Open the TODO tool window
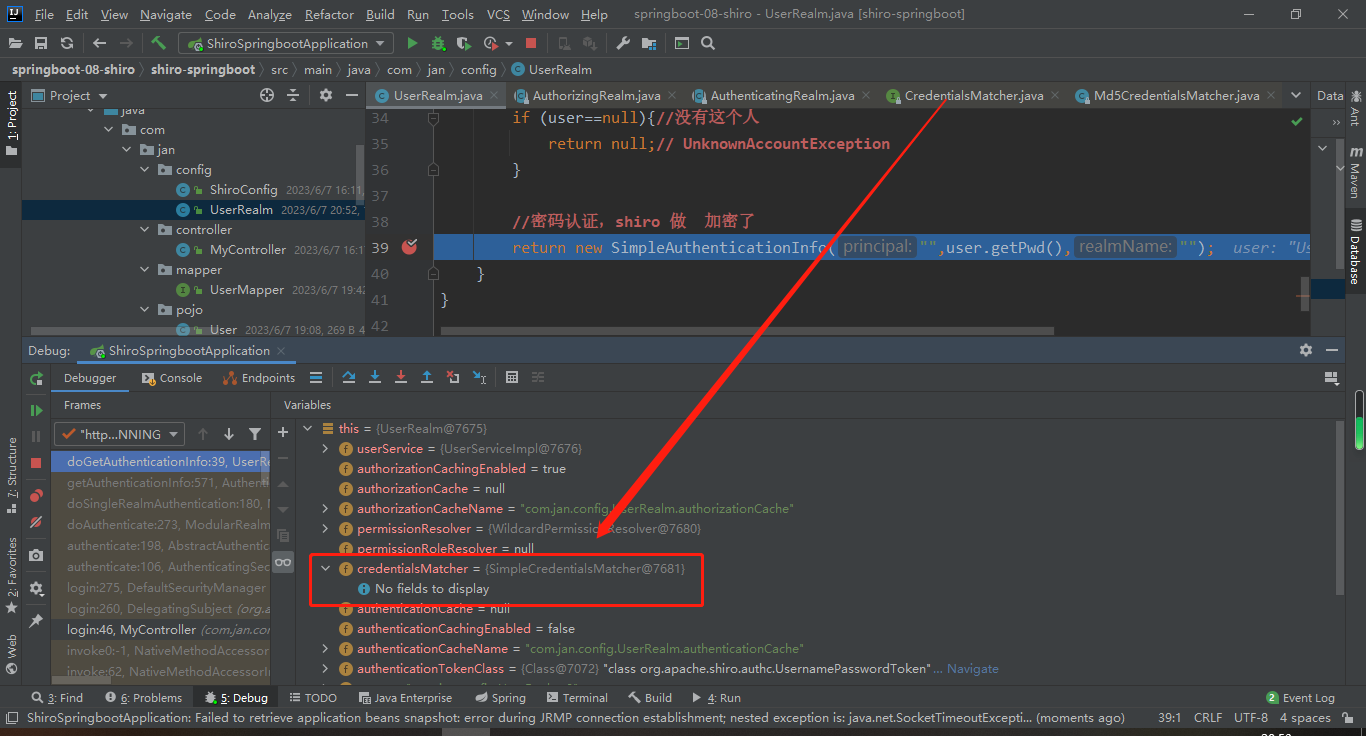1366x736 pixels. point(313,698)
